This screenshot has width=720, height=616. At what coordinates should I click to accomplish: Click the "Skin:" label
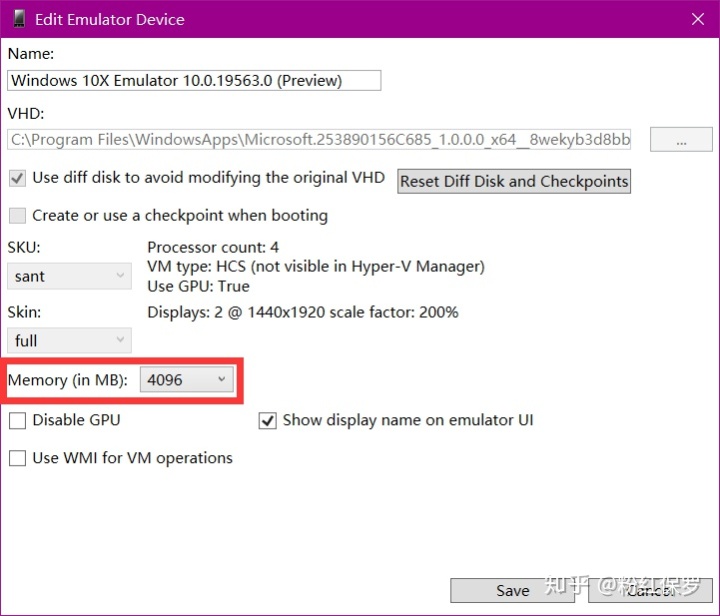pos(24,312)
